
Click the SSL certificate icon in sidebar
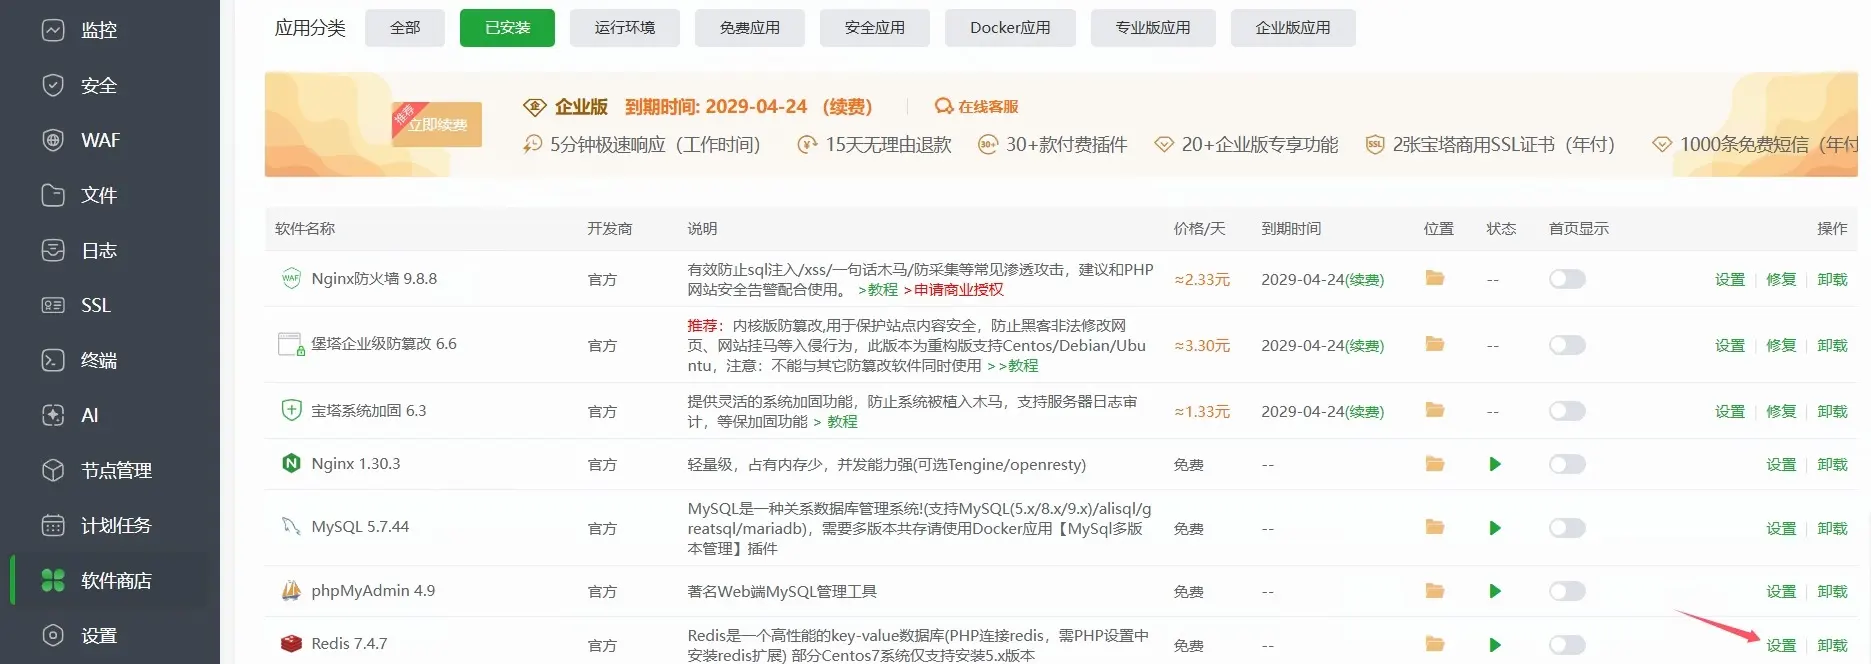tap(53, 305)
